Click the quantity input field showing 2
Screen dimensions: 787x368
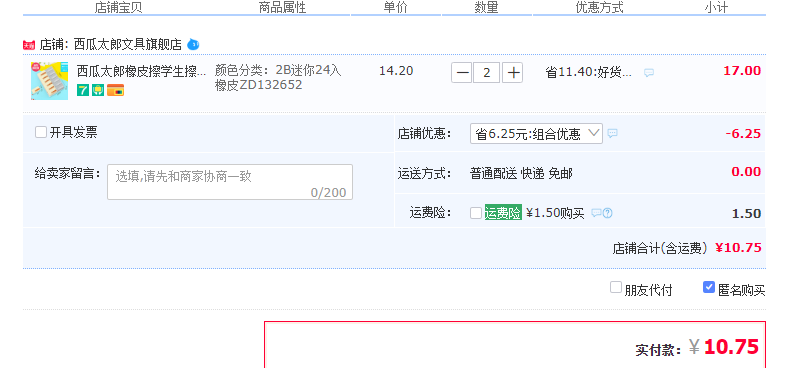tap(486, 73)
